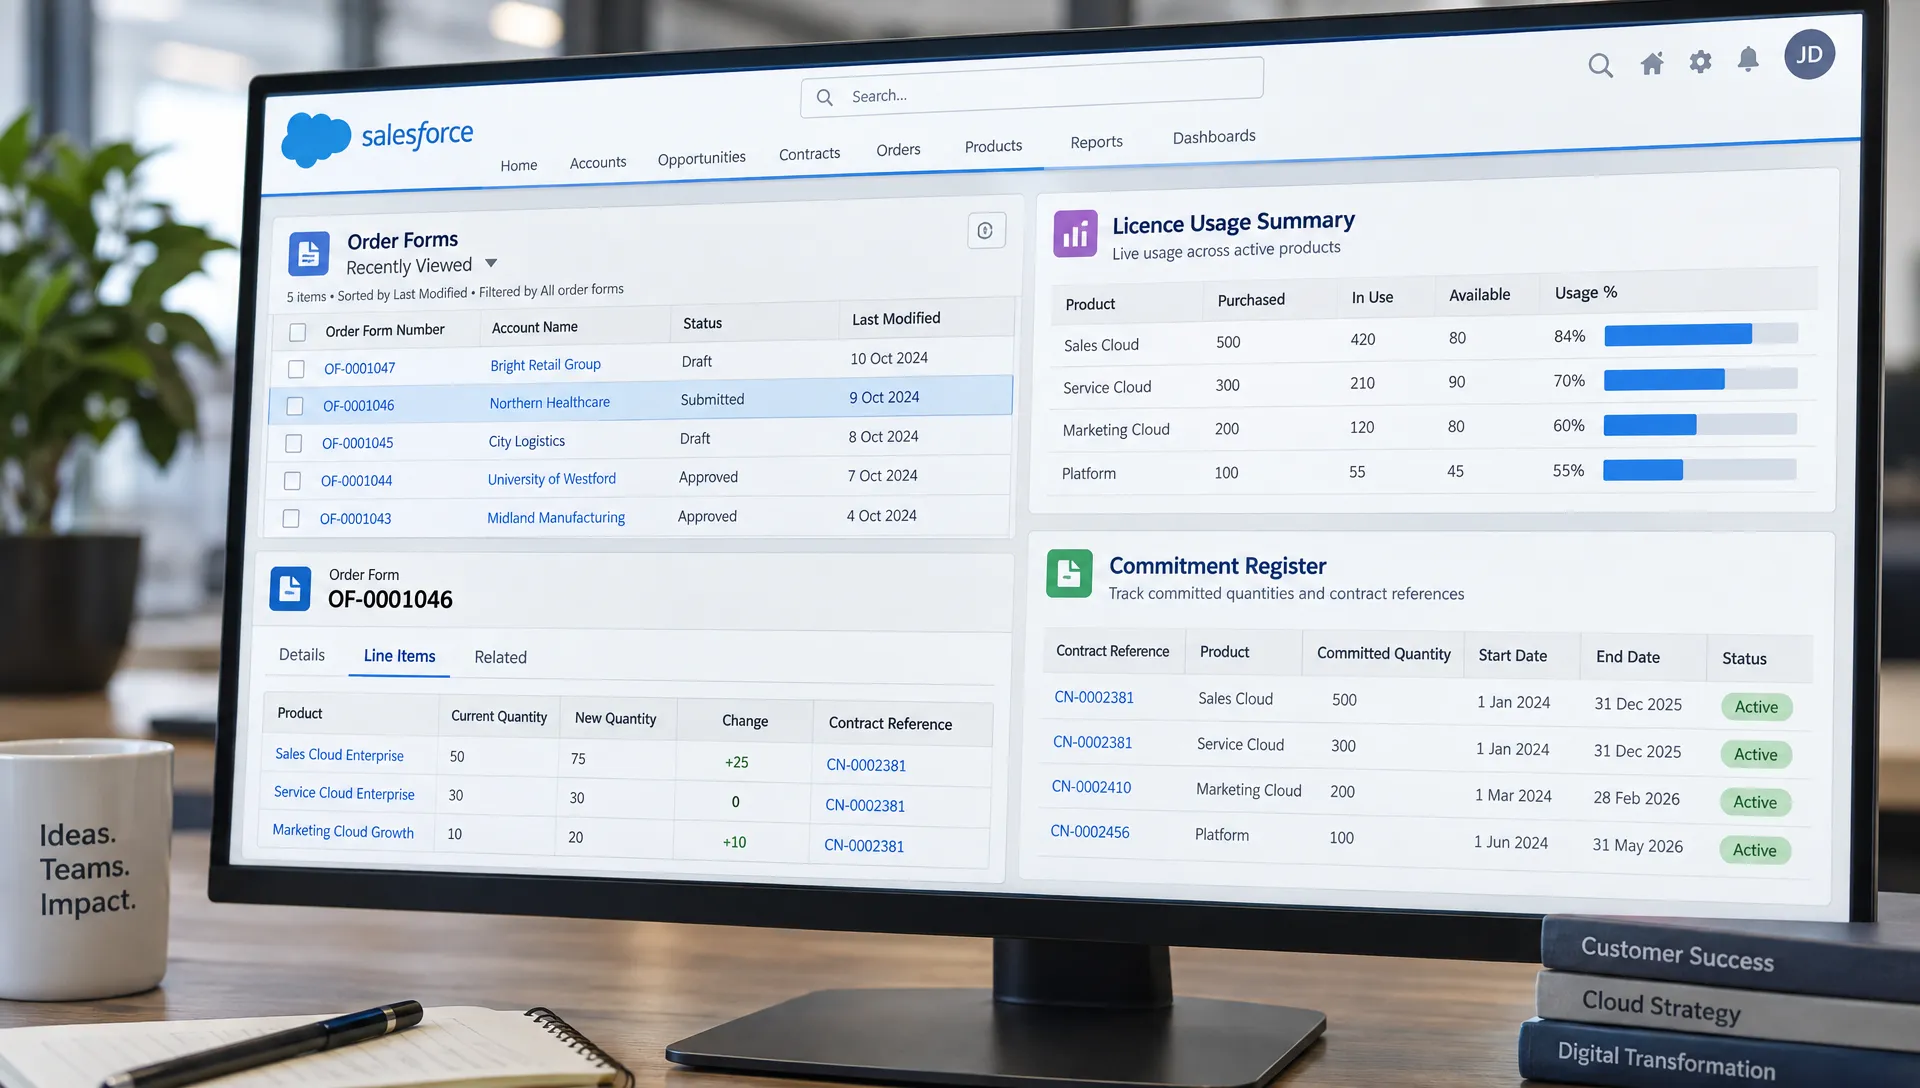Tick the checkbox for OF-0001044
Image resolution: width=1920 pixels, height=1088 pixels.
click(292, 481)
